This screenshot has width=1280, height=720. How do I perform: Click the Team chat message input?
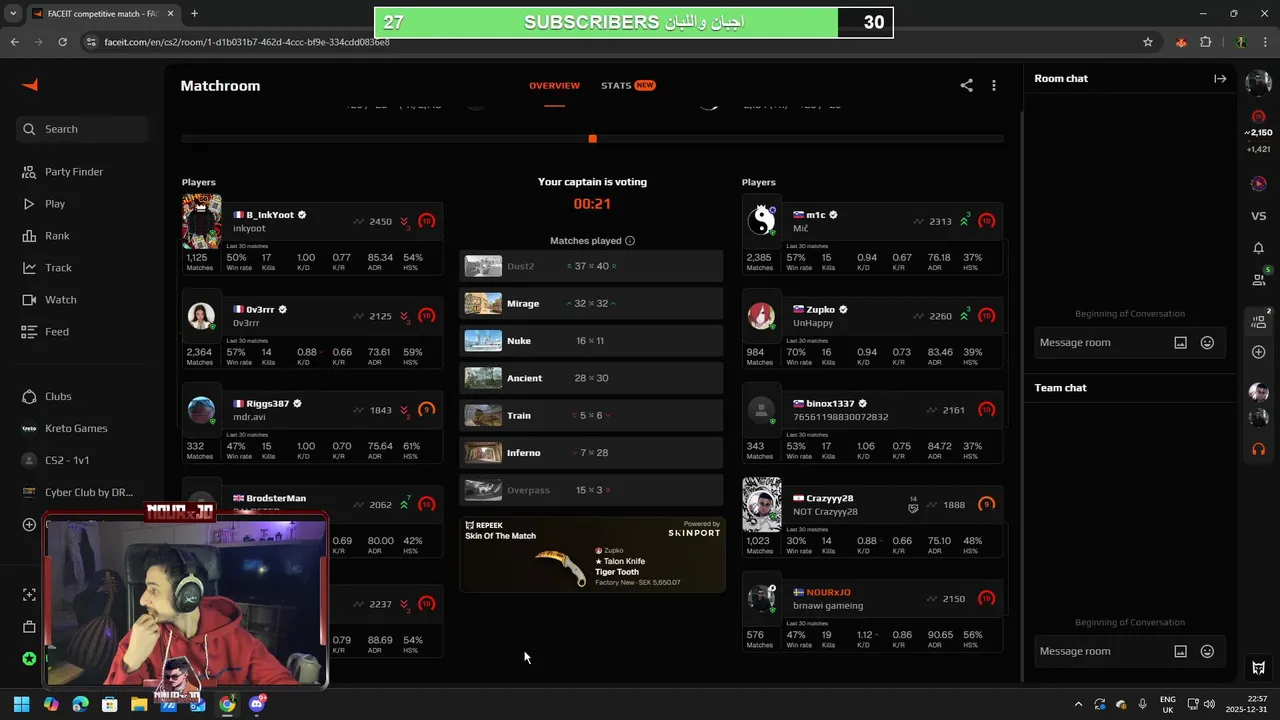click(x=1100, y=652)
